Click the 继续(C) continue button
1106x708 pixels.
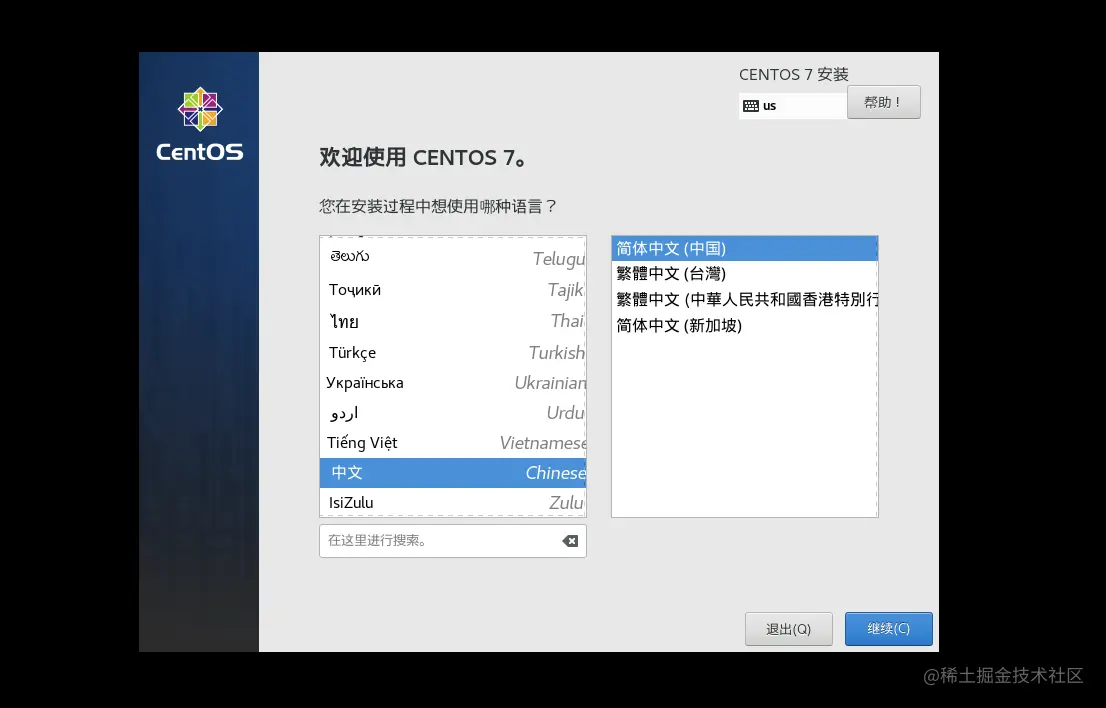click(889, 628)
